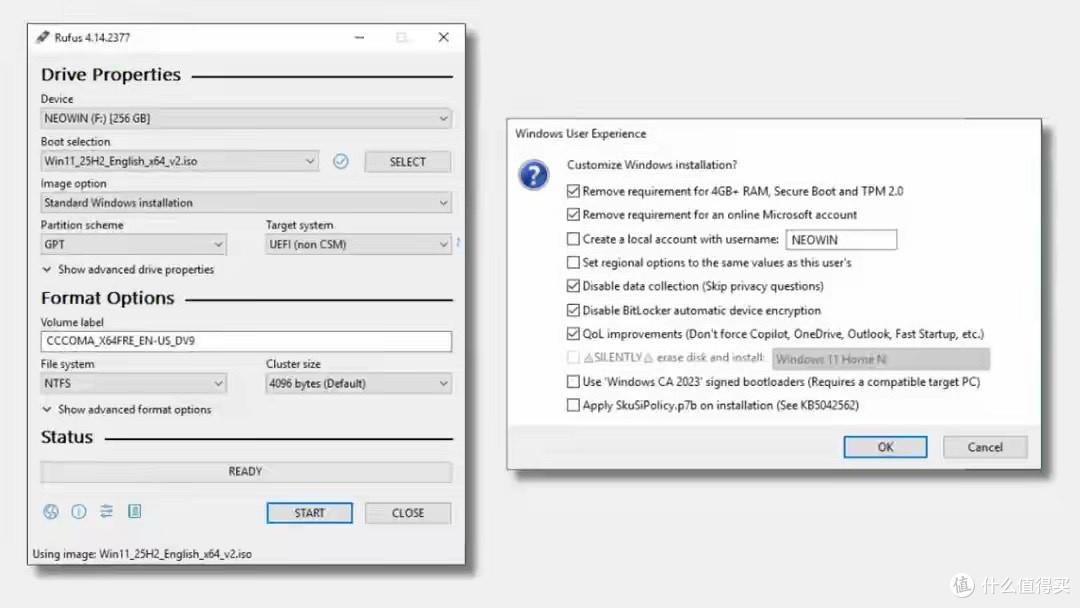
Task: Enable Create a local account with username
Action: tap(573, 239)
